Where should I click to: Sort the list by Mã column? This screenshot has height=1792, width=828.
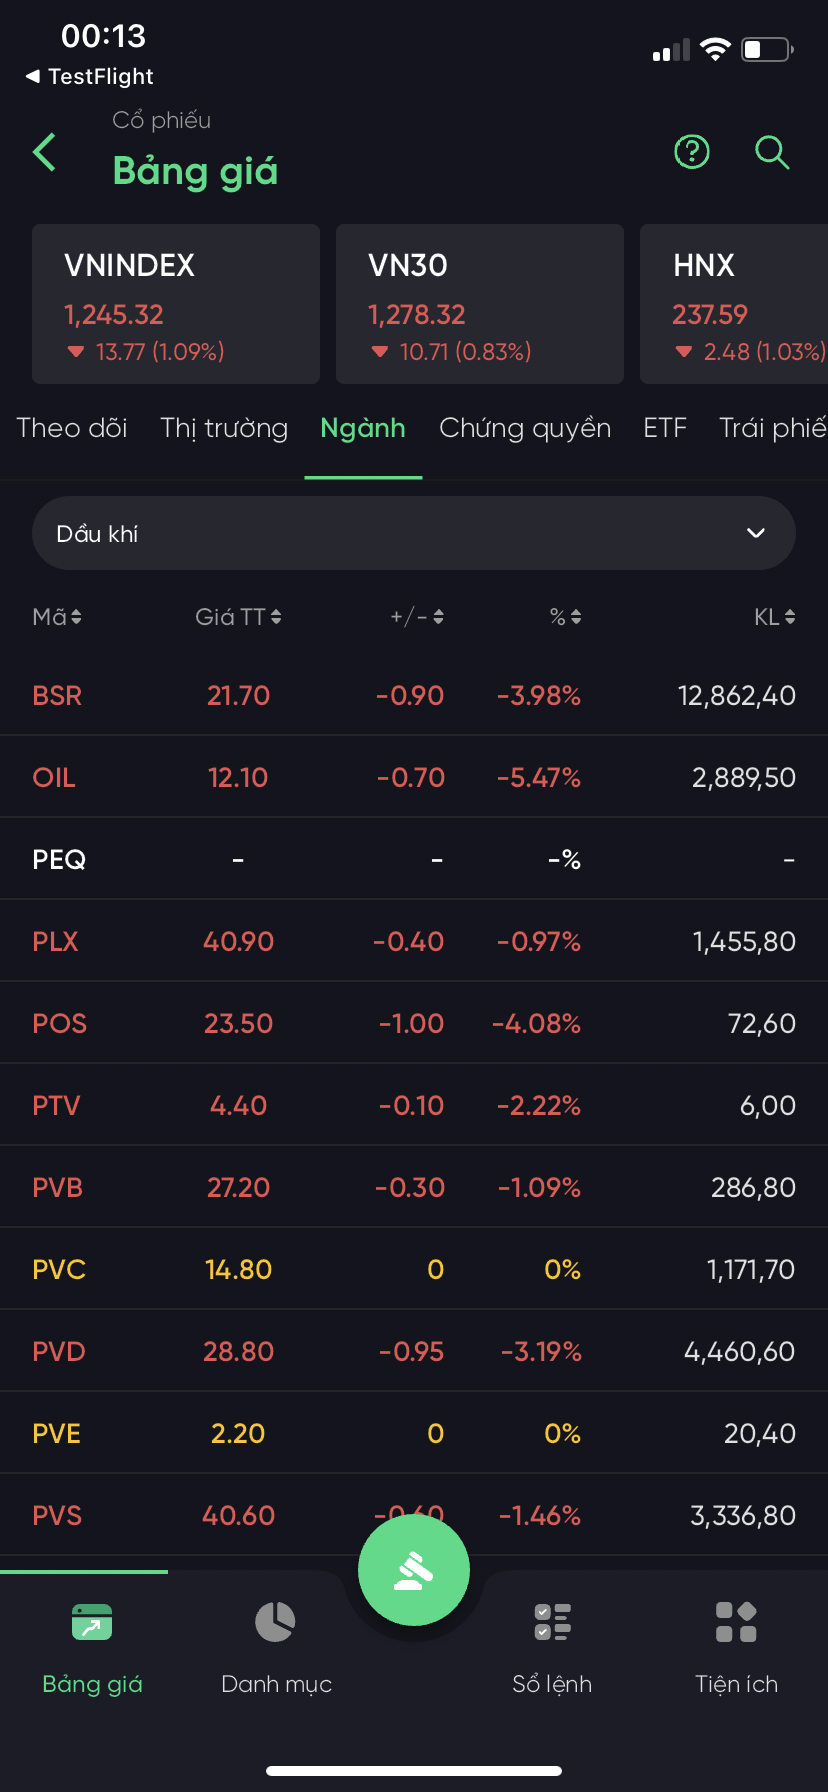[x=57, y=617]
